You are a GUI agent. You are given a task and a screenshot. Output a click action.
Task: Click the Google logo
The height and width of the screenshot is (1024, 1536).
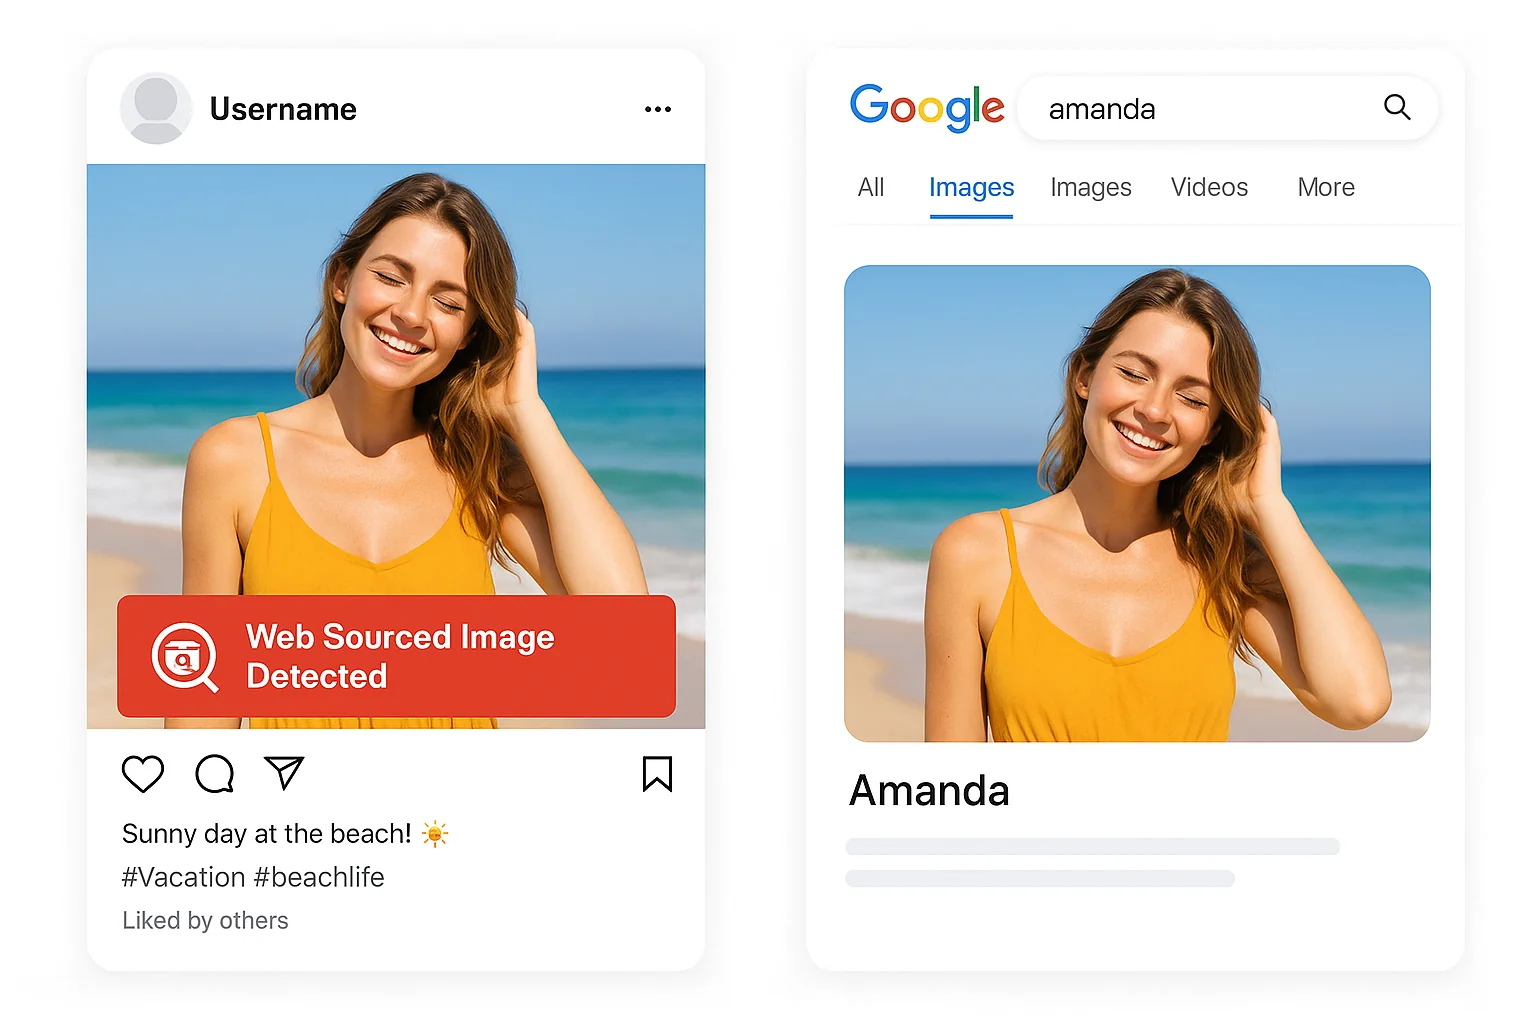pyautogui.click(x=927, y=107)
